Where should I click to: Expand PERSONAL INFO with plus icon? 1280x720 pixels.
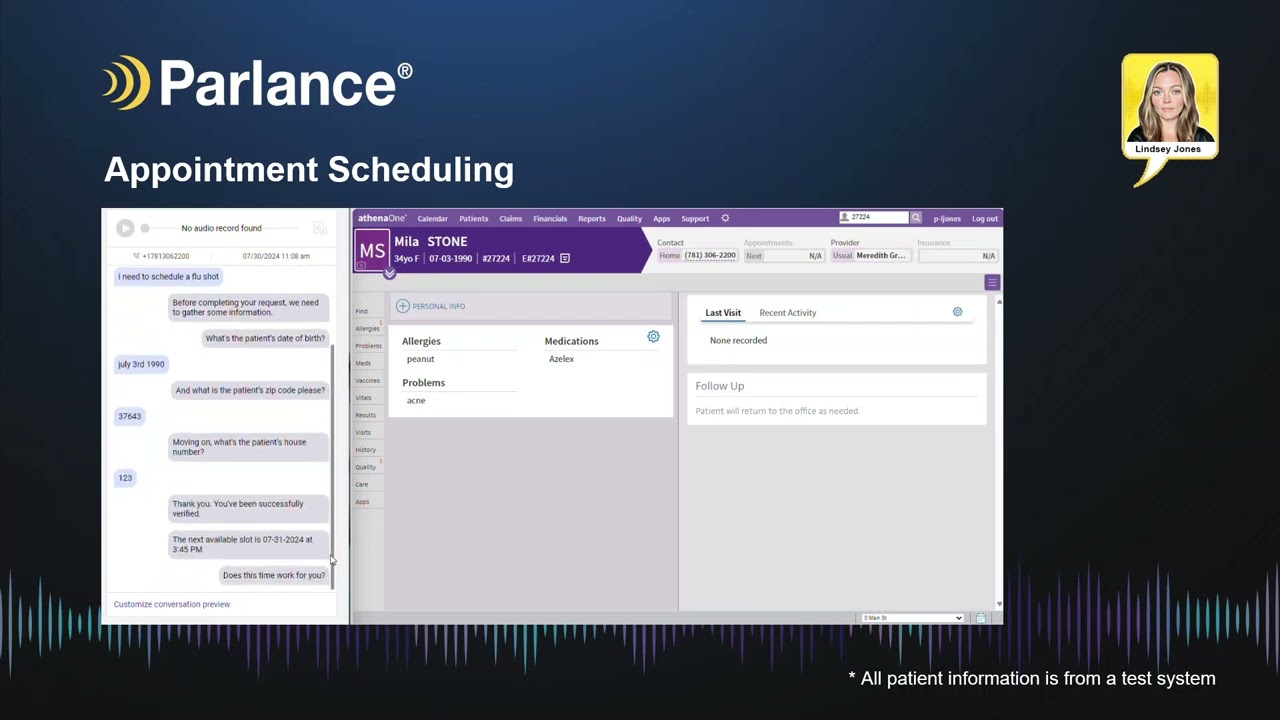pos(402,306)
